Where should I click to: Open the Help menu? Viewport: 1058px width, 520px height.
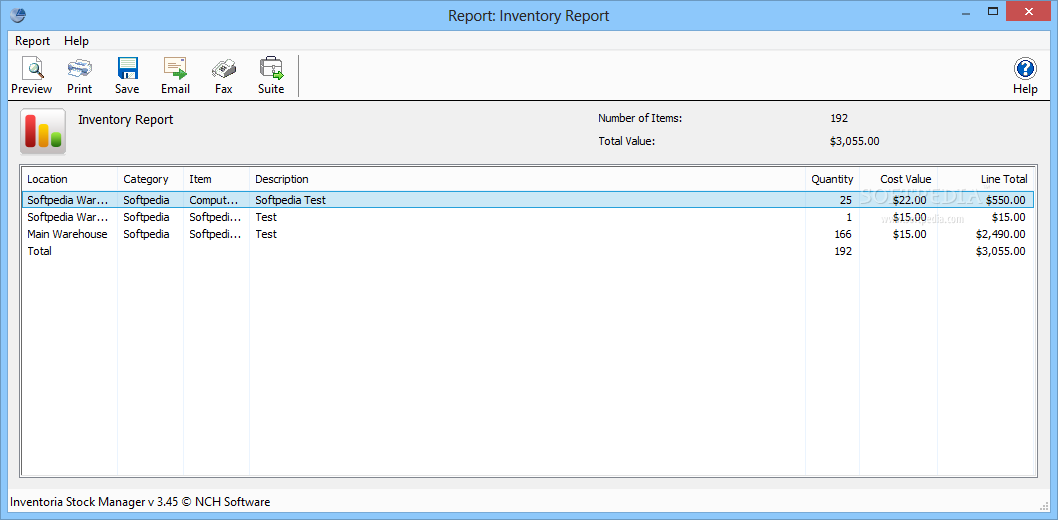pos(76,40)
